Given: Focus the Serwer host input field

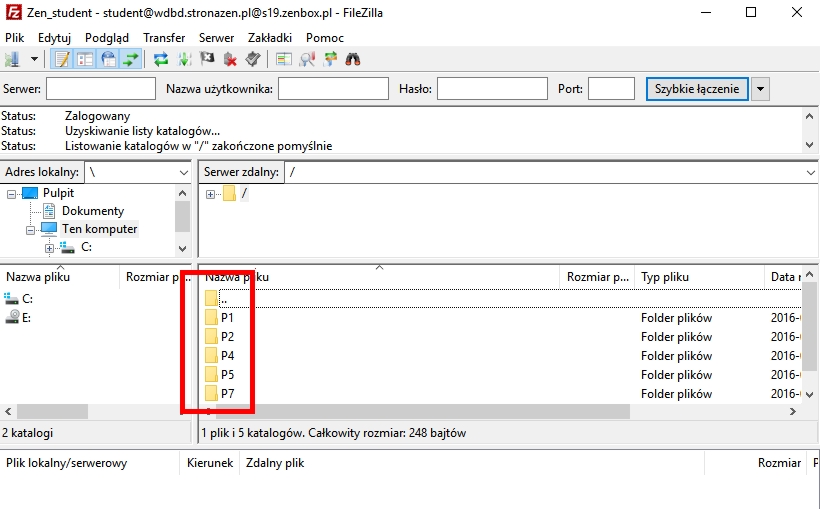Looking at the screenshot, I should tap(101, 88).
